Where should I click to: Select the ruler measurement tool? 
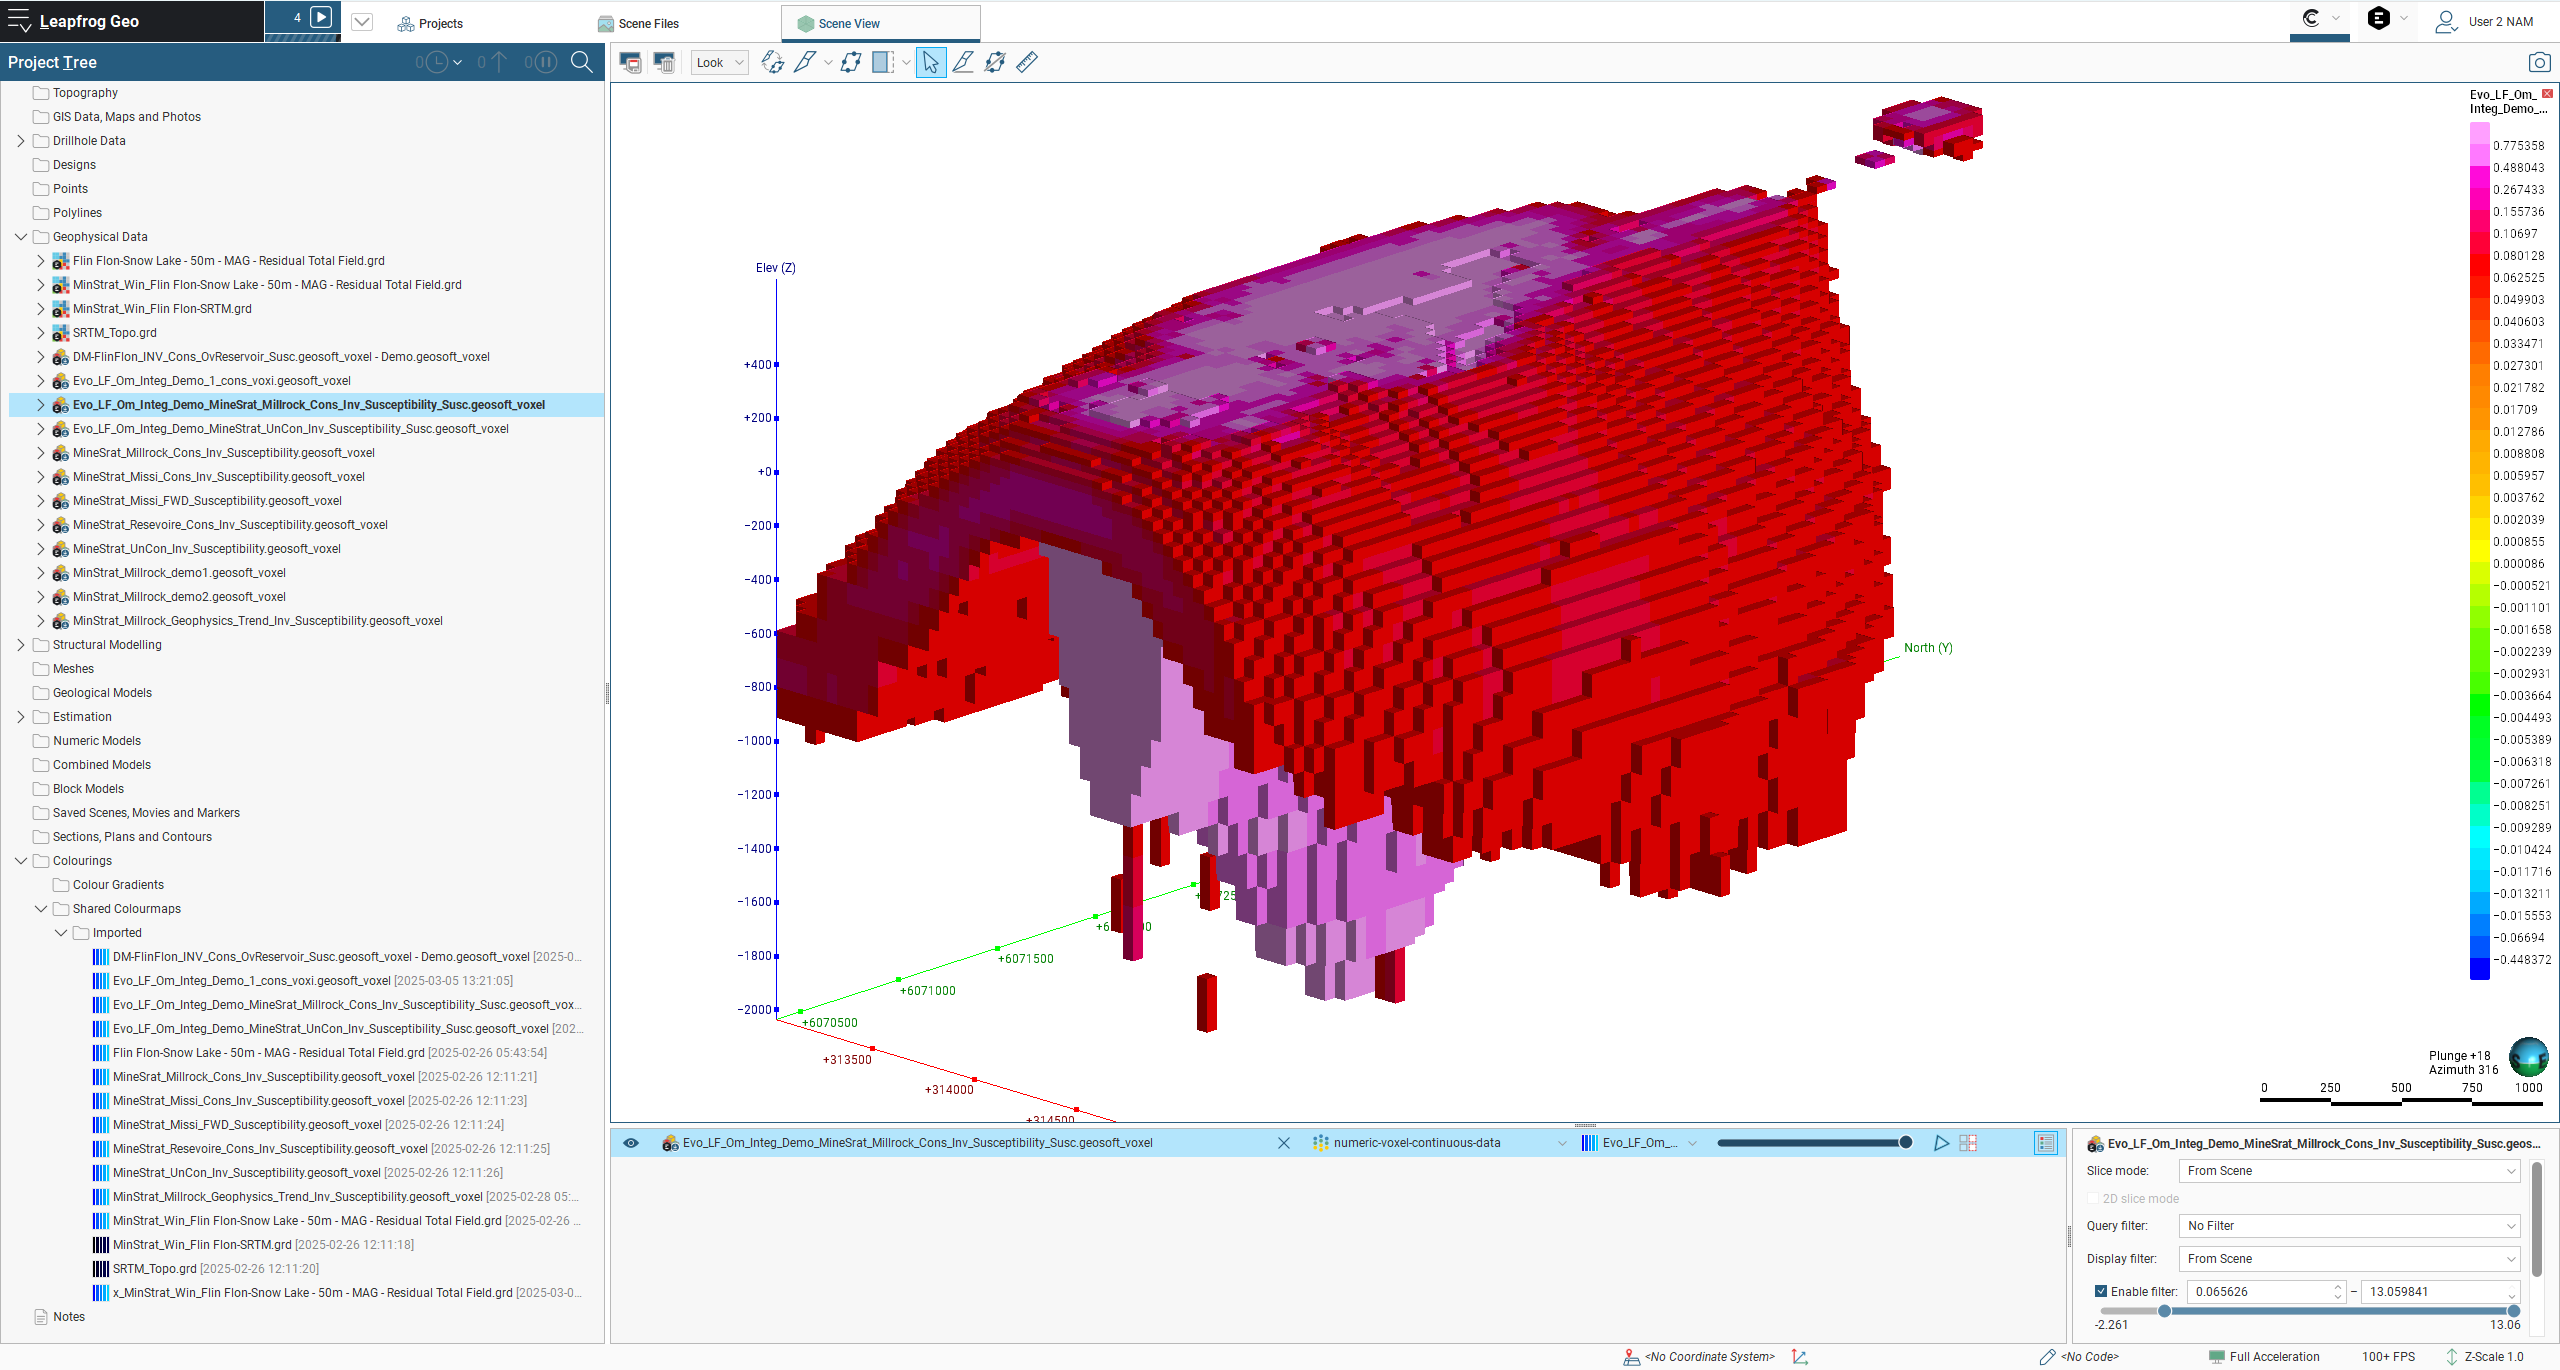(x=1027, y=62)
